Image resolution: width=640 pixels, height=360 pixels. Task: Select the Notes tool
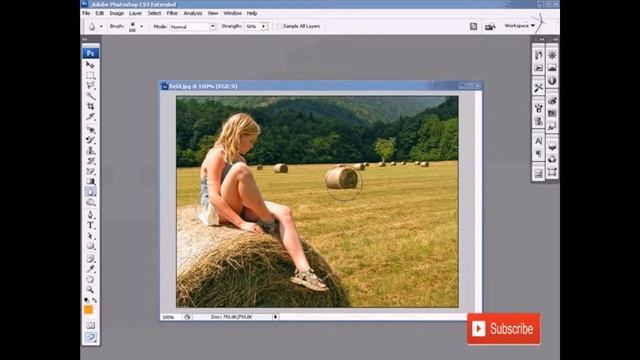[90, 258]
